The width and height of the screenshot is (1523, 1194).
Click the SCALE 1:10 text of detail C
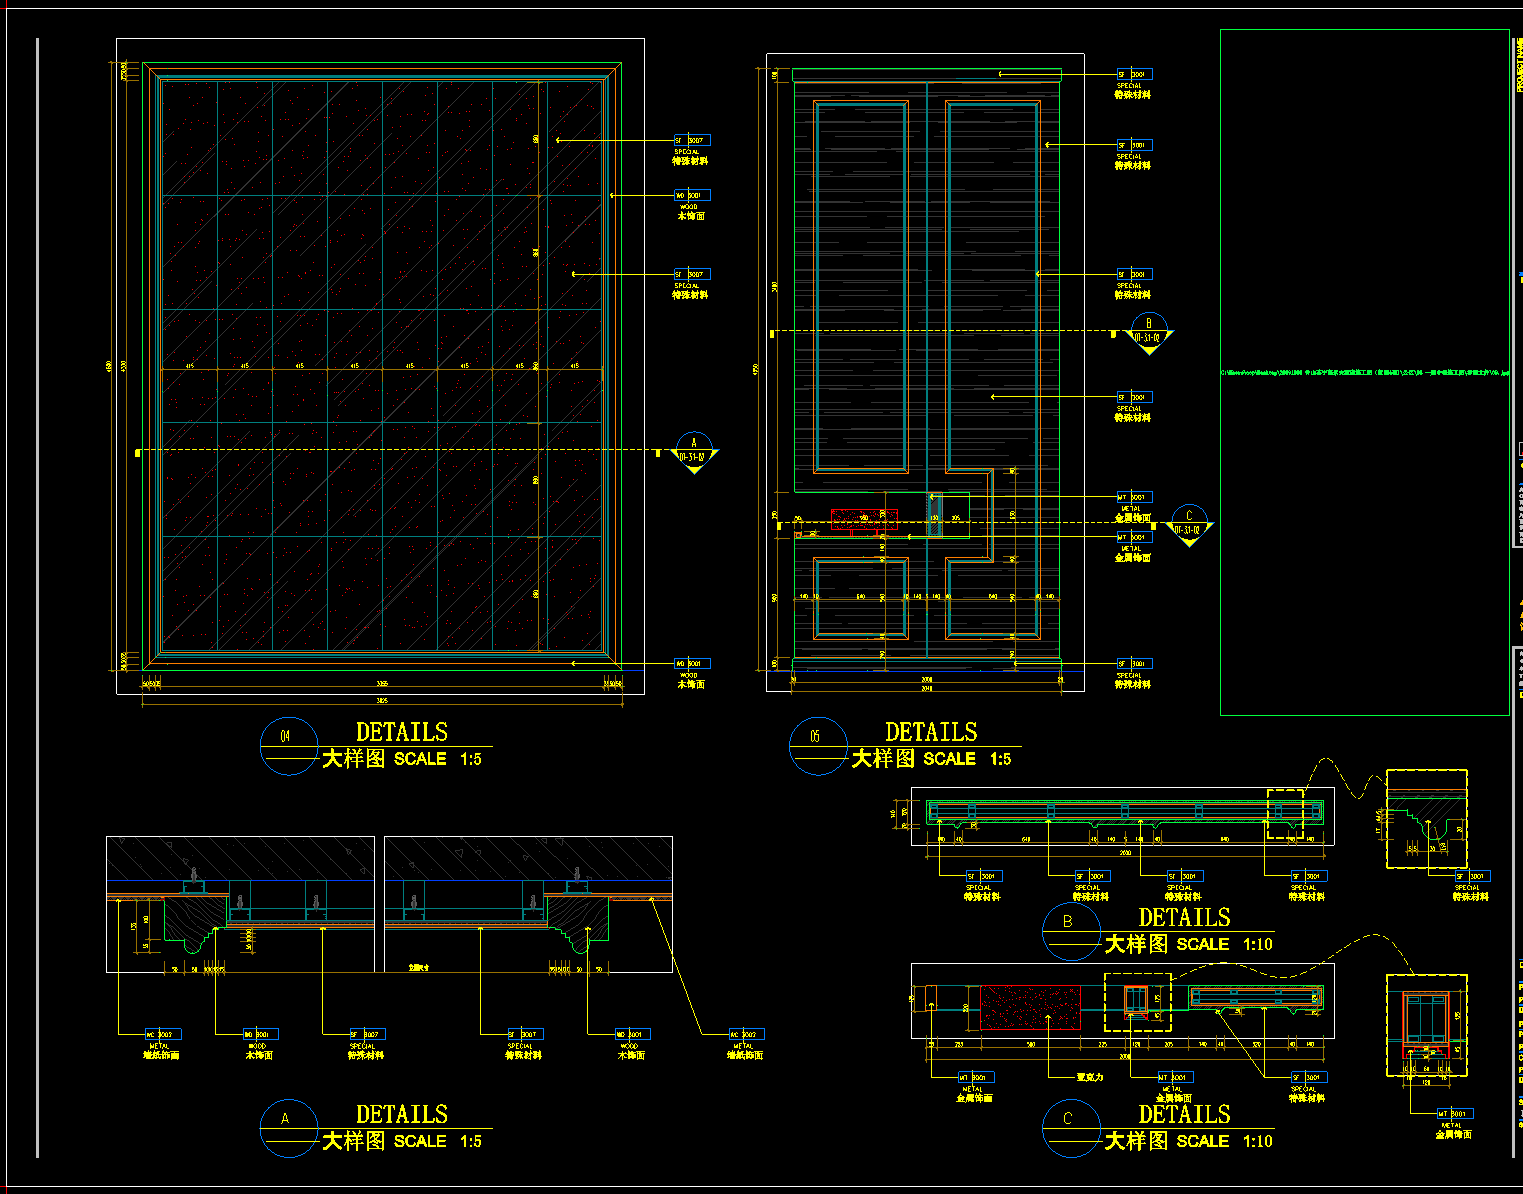point(1225,1141)
